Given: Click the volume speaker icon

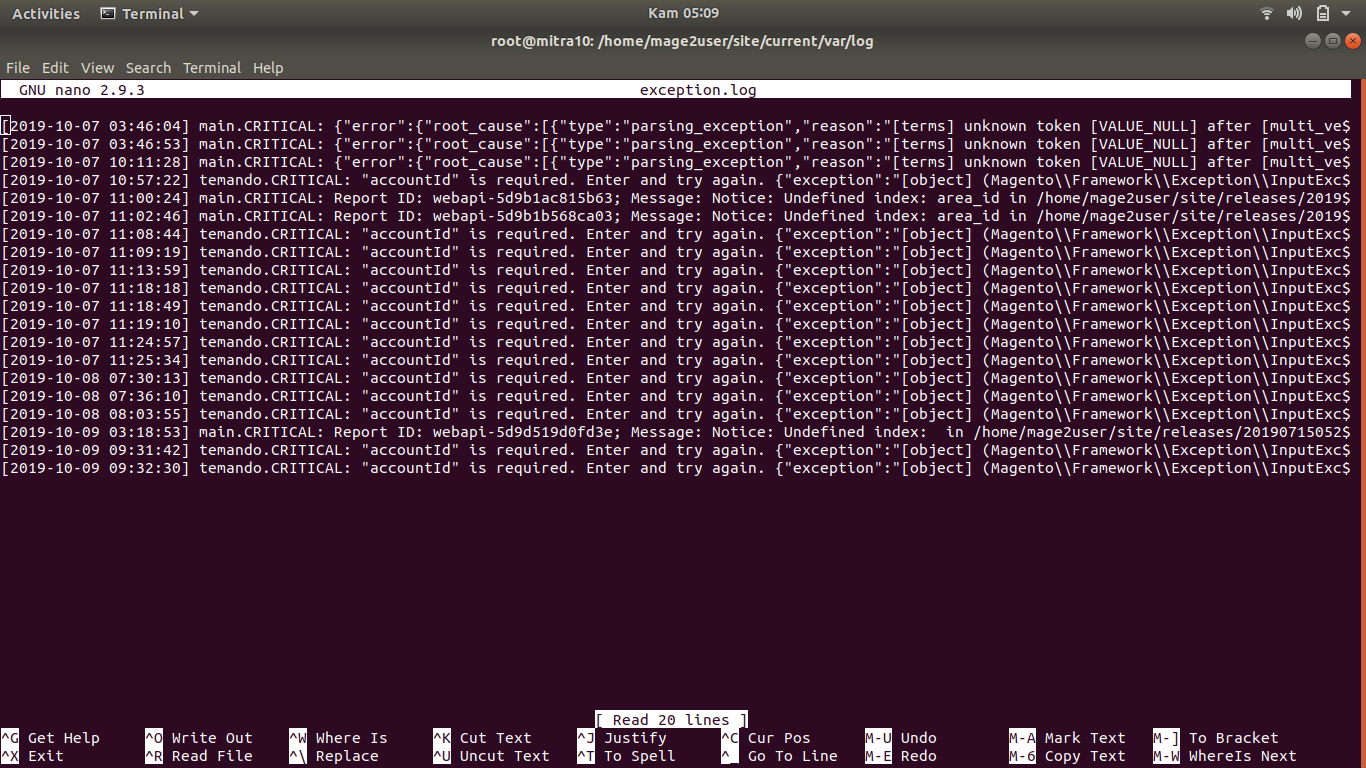Looking at the screenshot, I should click(x=1294, y=14).
